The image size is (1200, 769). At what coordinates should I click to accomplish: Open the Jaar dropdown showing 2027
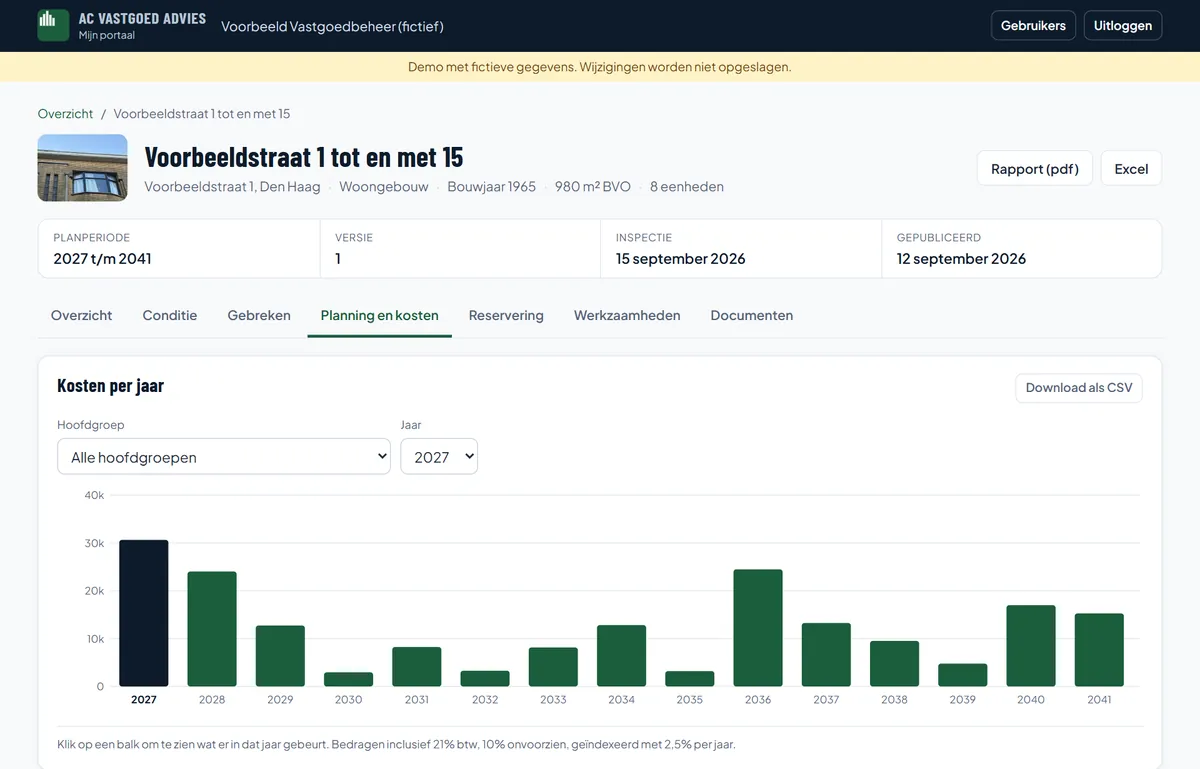click(x=439, y=457)
